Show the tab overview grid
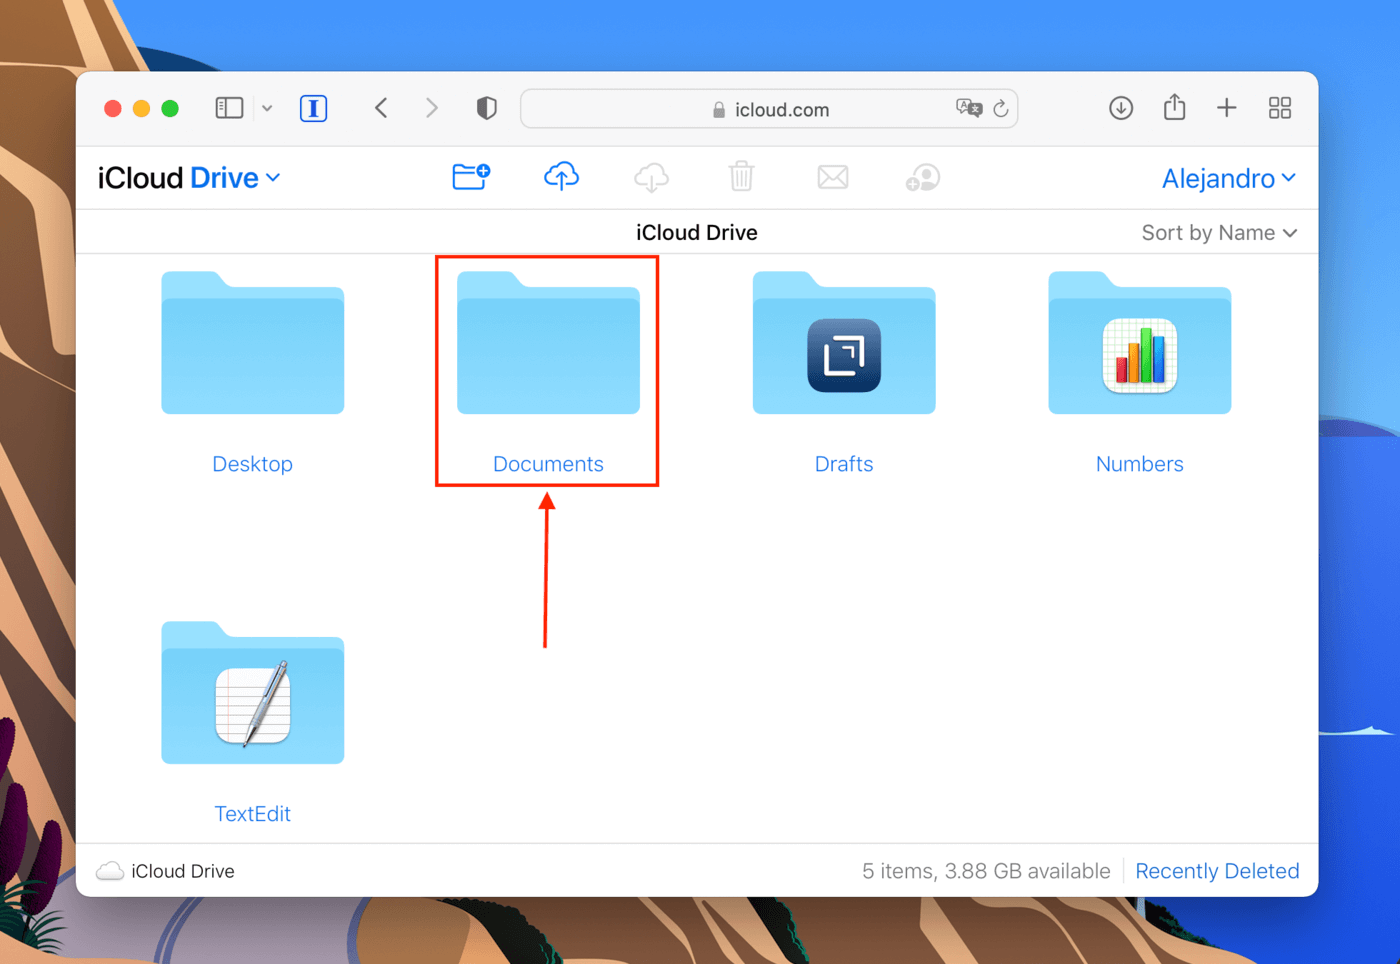 (x=1280, y=108)
